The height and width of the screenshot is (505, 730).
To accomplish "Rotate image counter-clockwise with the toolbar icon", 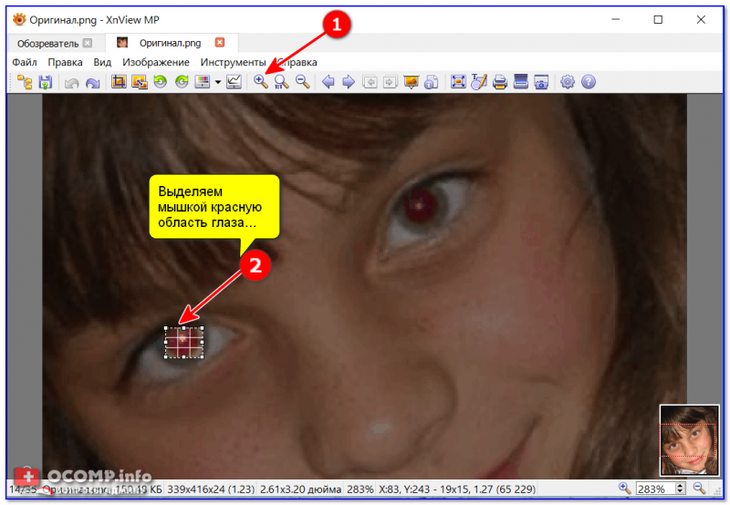I will [160, 82].
